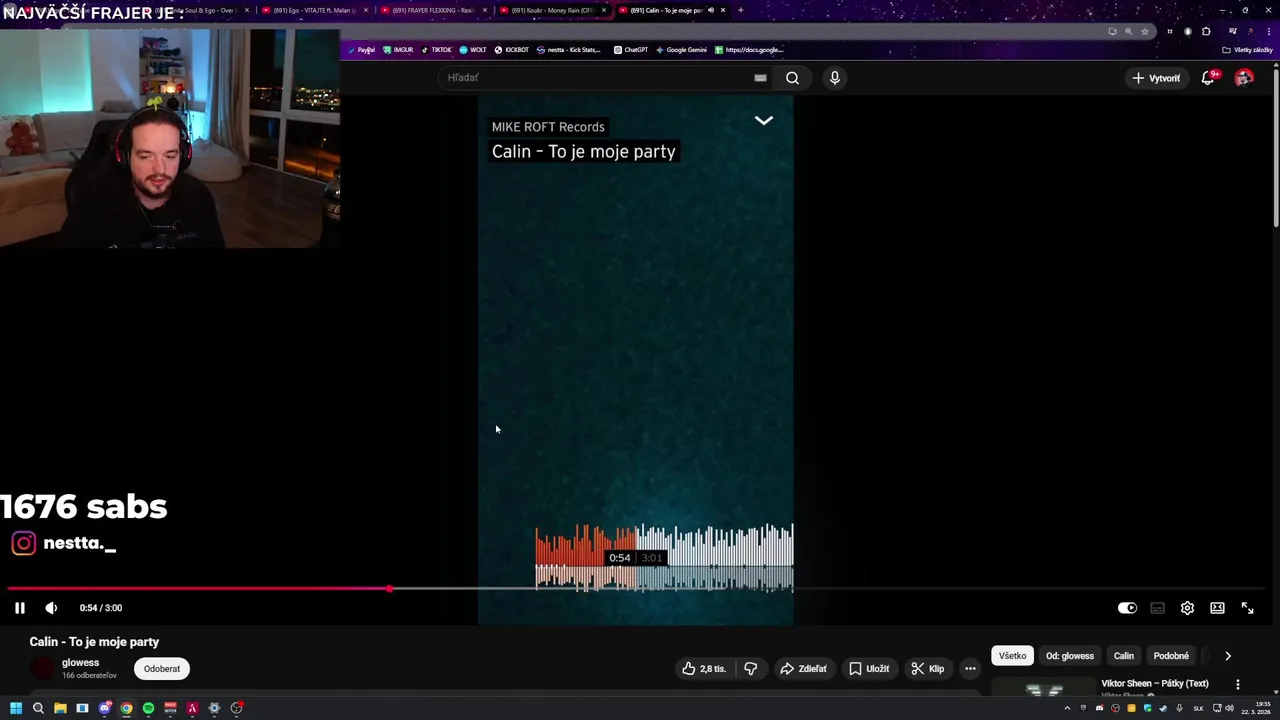Open the PayPal bookmark
Viewport: 1280px width, 720px height.
tap(362, 50)
